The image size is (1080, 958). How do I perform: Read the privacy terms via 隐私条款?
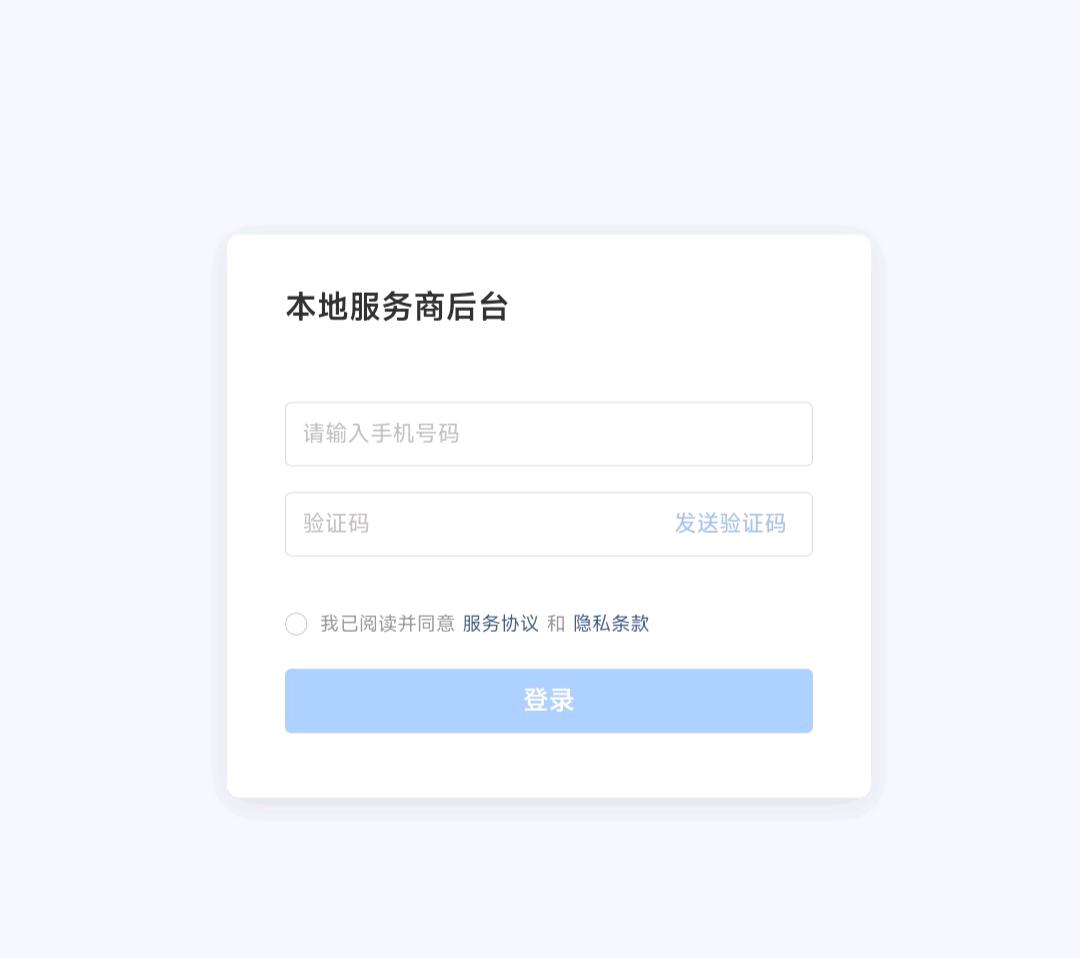[611, 623]
